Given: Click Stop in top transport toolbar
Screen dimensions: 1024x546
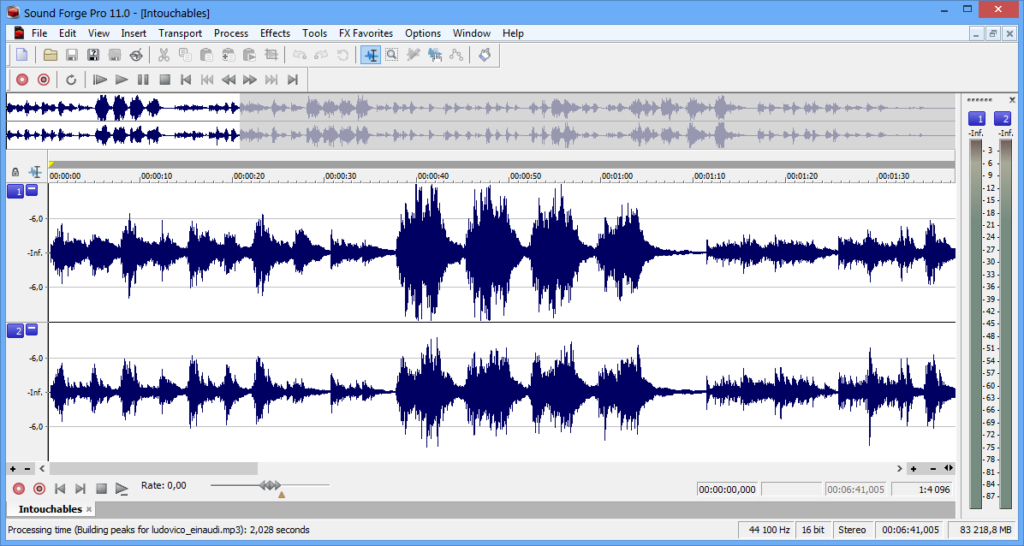Looking at the screenshot, I should pos(165,80).
